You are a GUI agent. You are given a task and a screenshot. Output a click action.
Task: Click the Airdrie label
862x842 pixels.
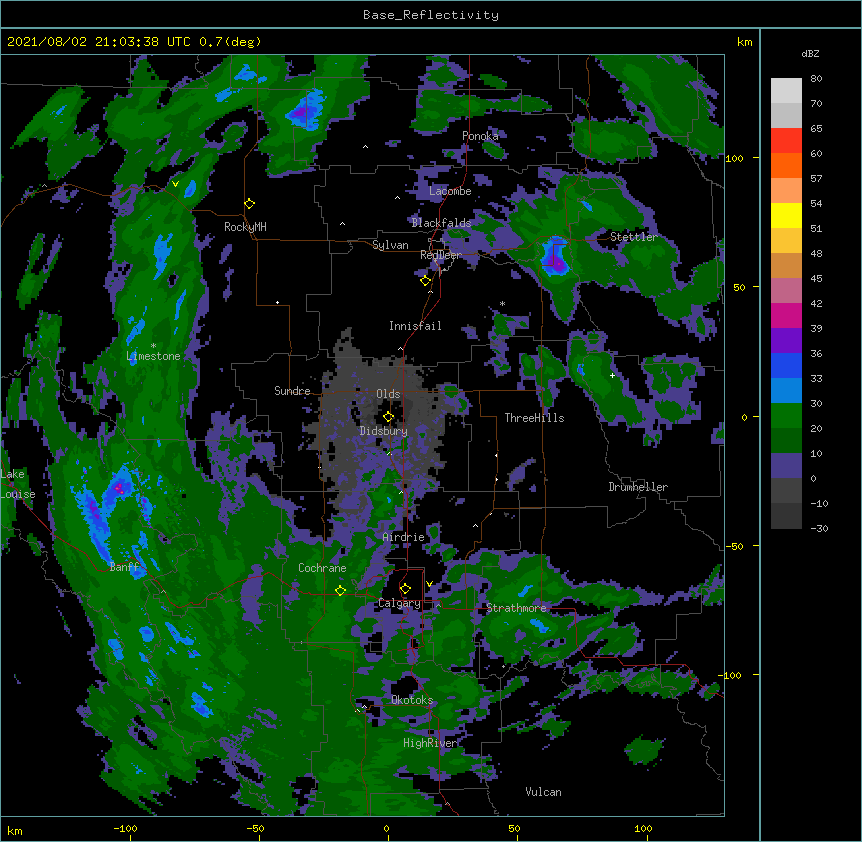404,537
